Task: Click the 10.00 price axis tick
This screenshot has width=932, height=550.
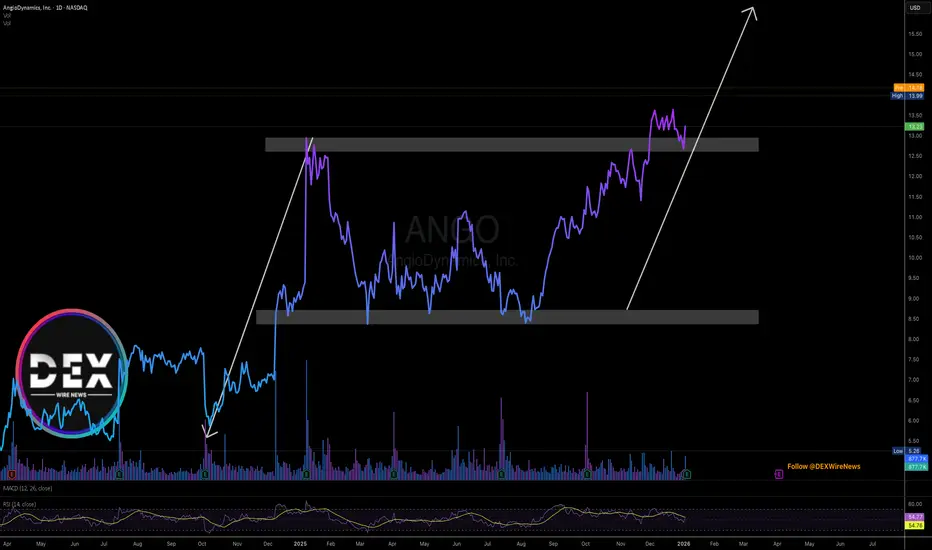Action: click(x=915, y=258)
